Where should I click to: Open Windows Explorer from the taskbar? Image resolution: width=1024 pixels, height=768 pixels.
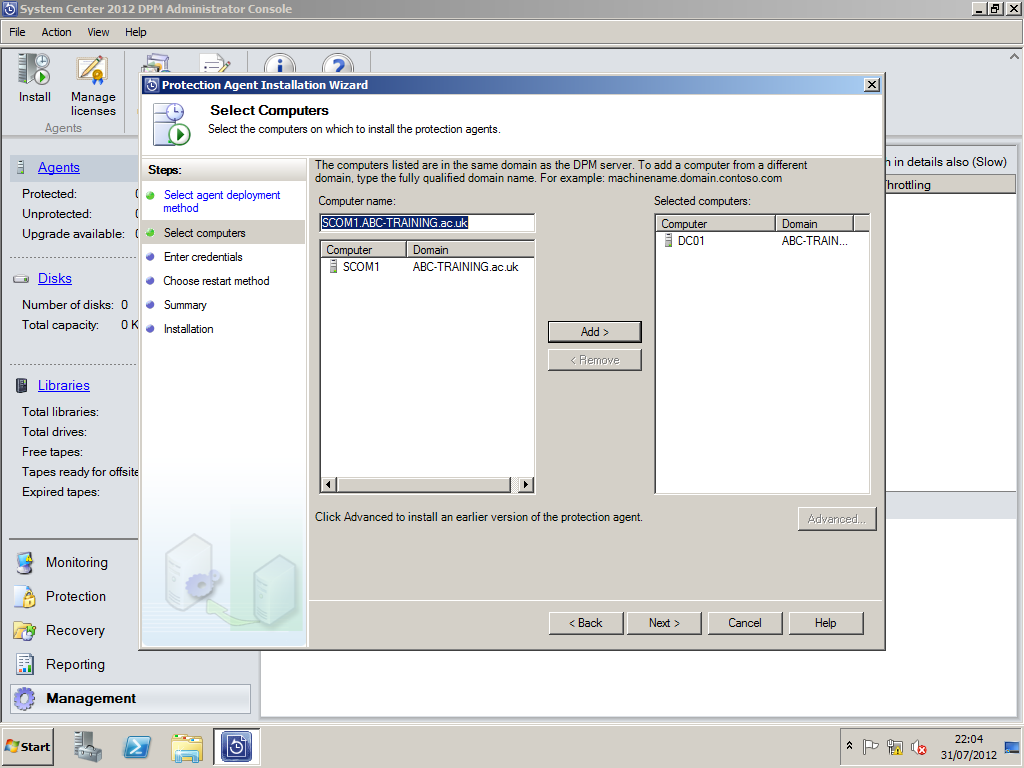click(x=187, y=746)
